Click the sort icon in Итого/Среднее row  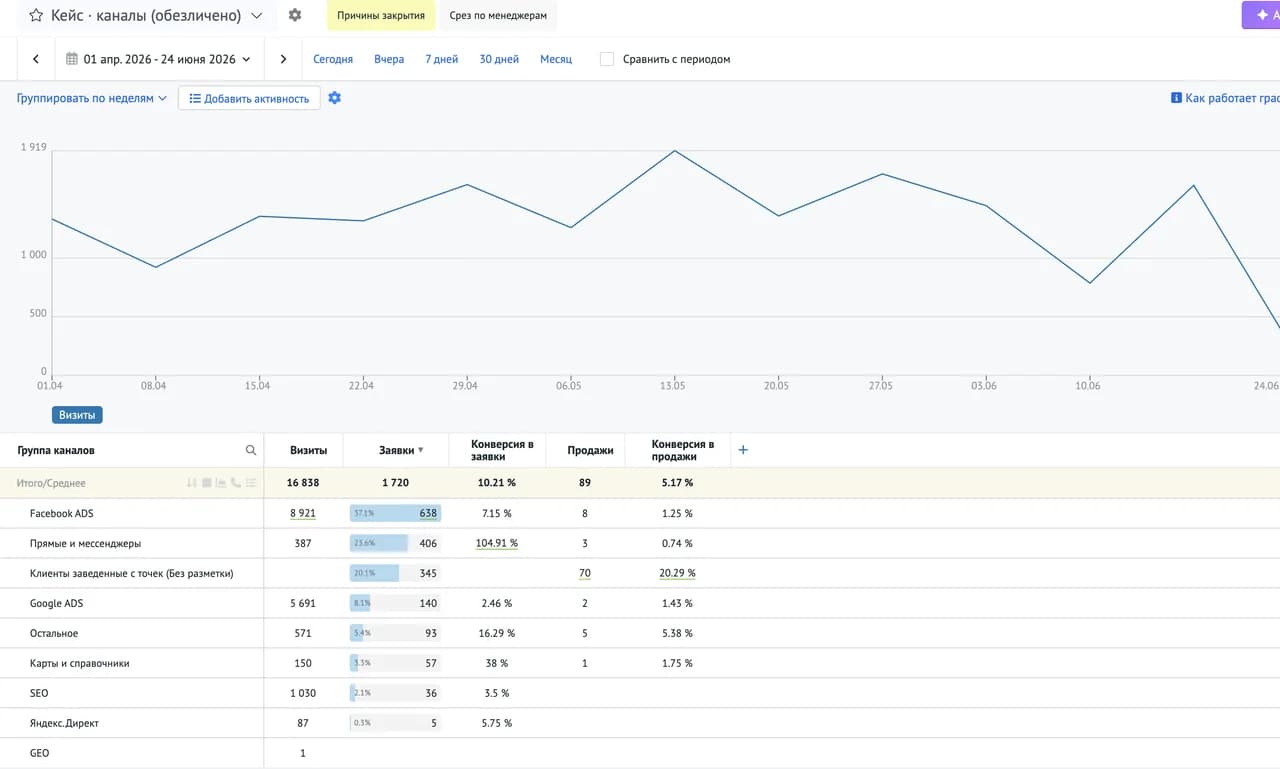192,483
